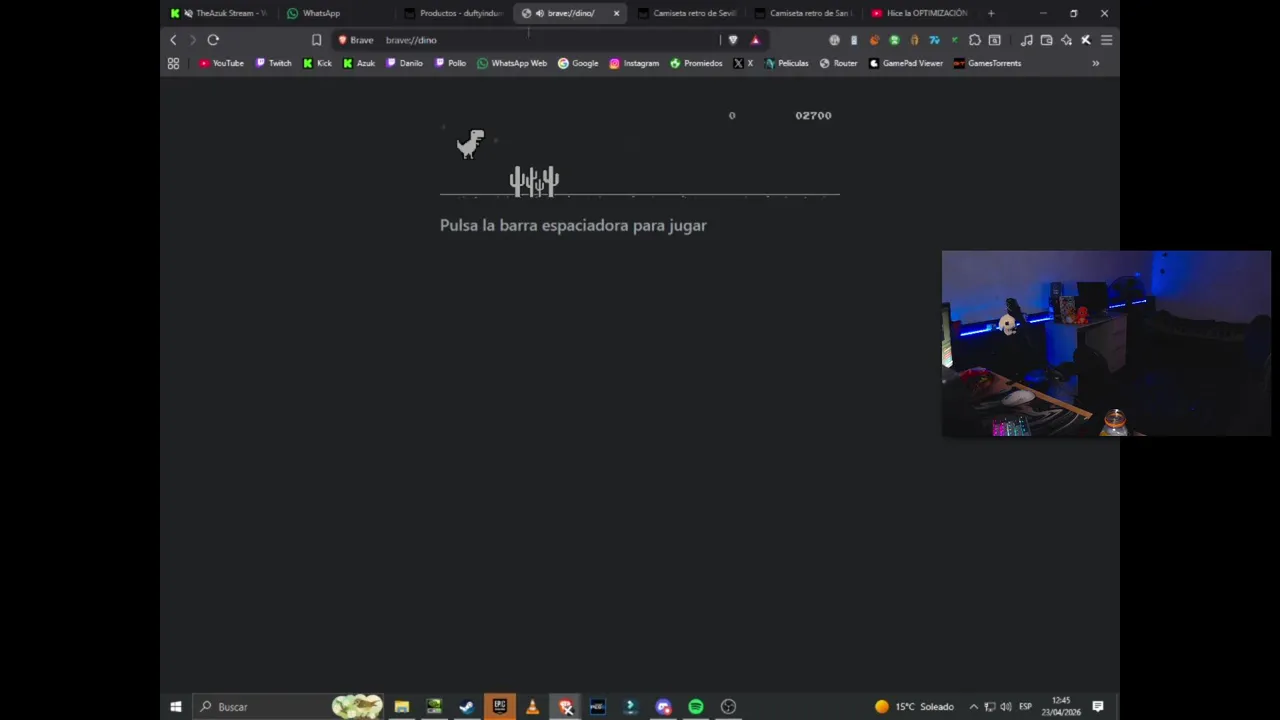Close the brave://dino tab

[616, 13]
